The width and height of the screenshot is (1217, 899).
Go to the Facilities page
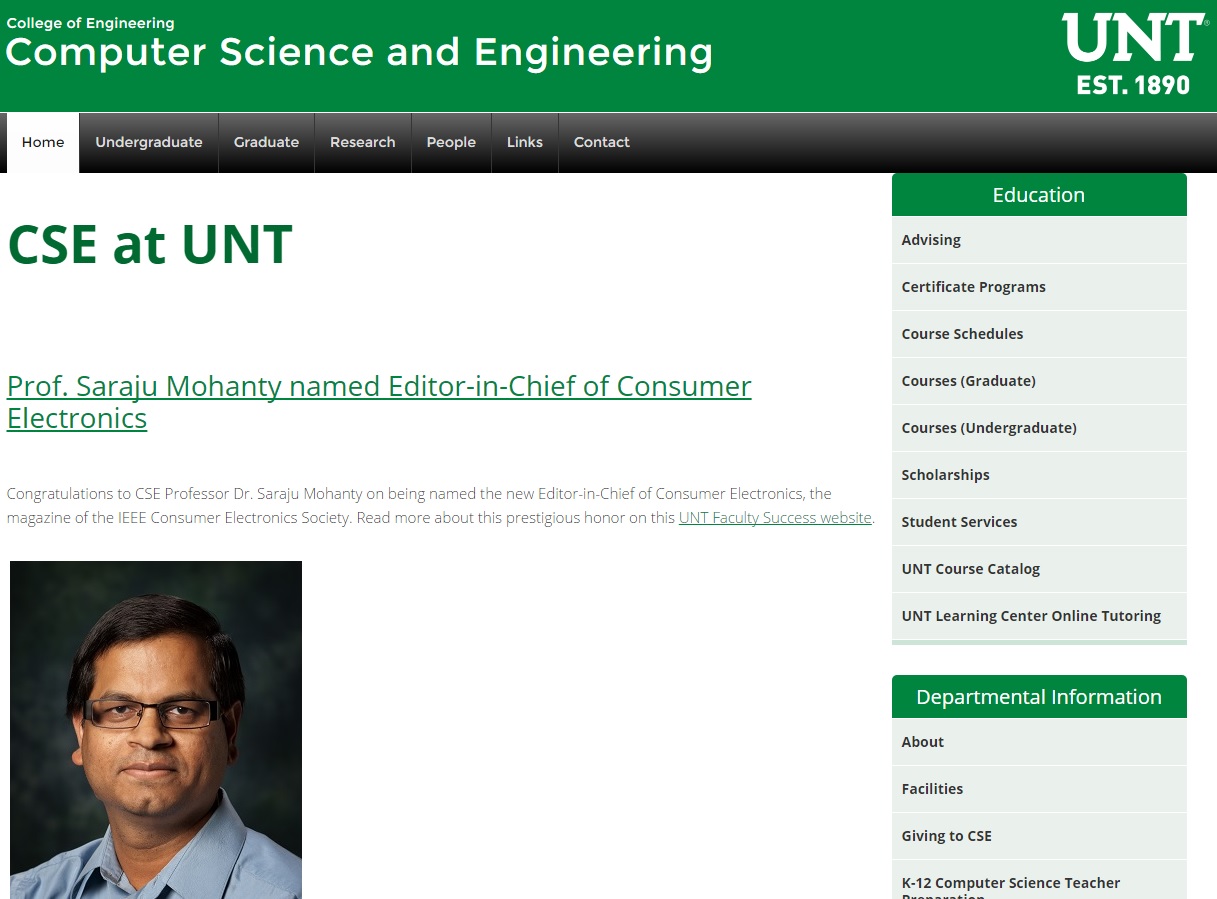coord(1039,789)
